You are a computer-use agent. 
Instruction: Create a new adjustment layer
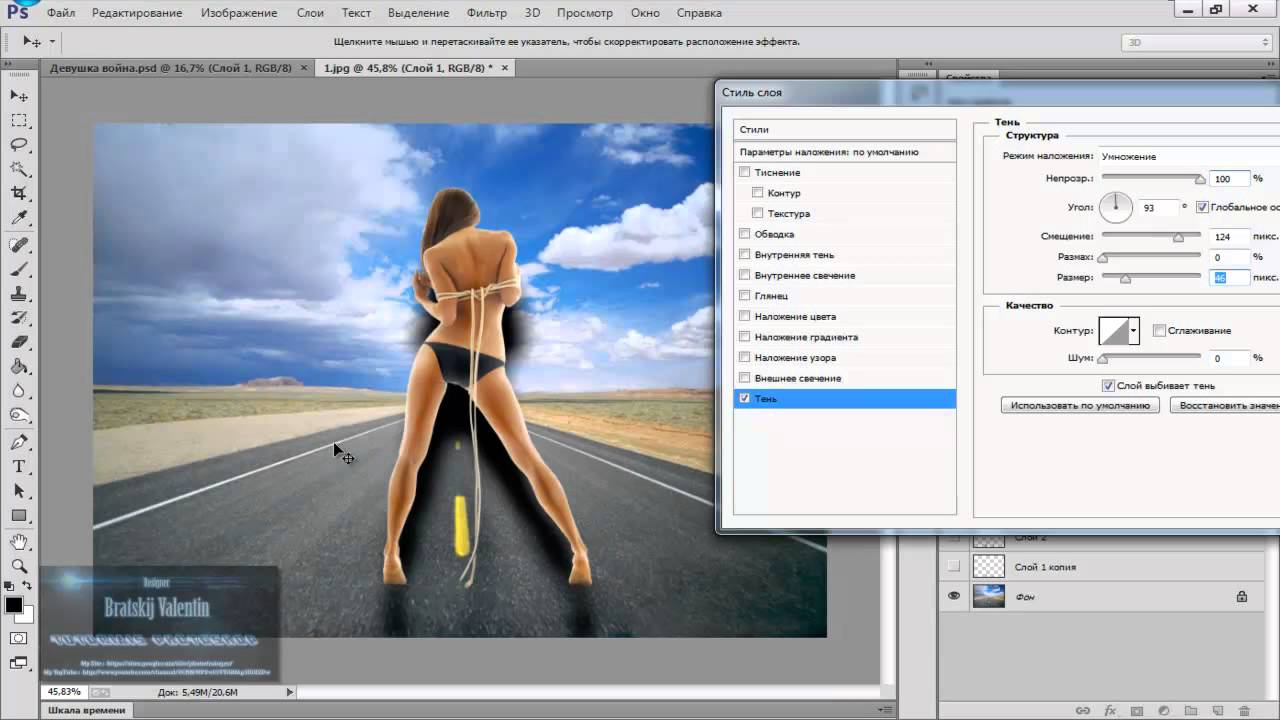(x=1164, y=710)
